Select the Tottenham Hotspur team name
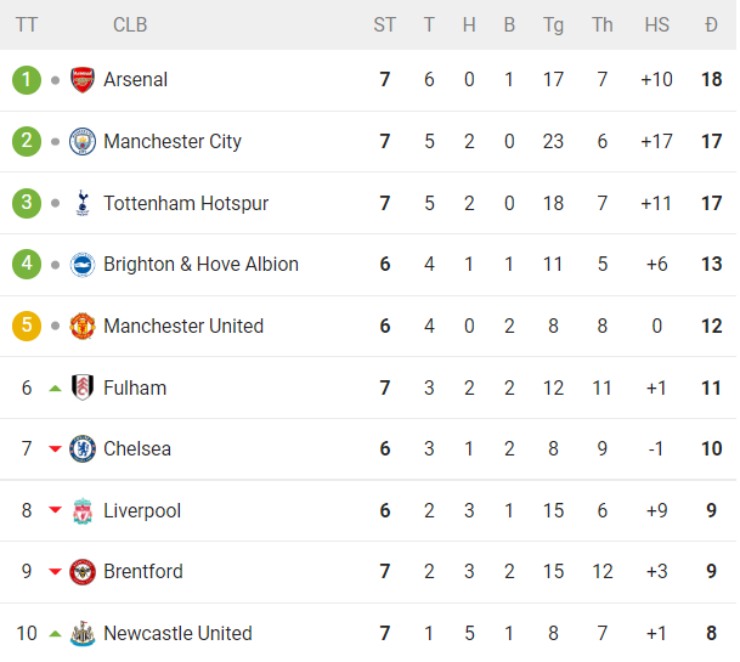Screen dimensions: 740x662 186,204
